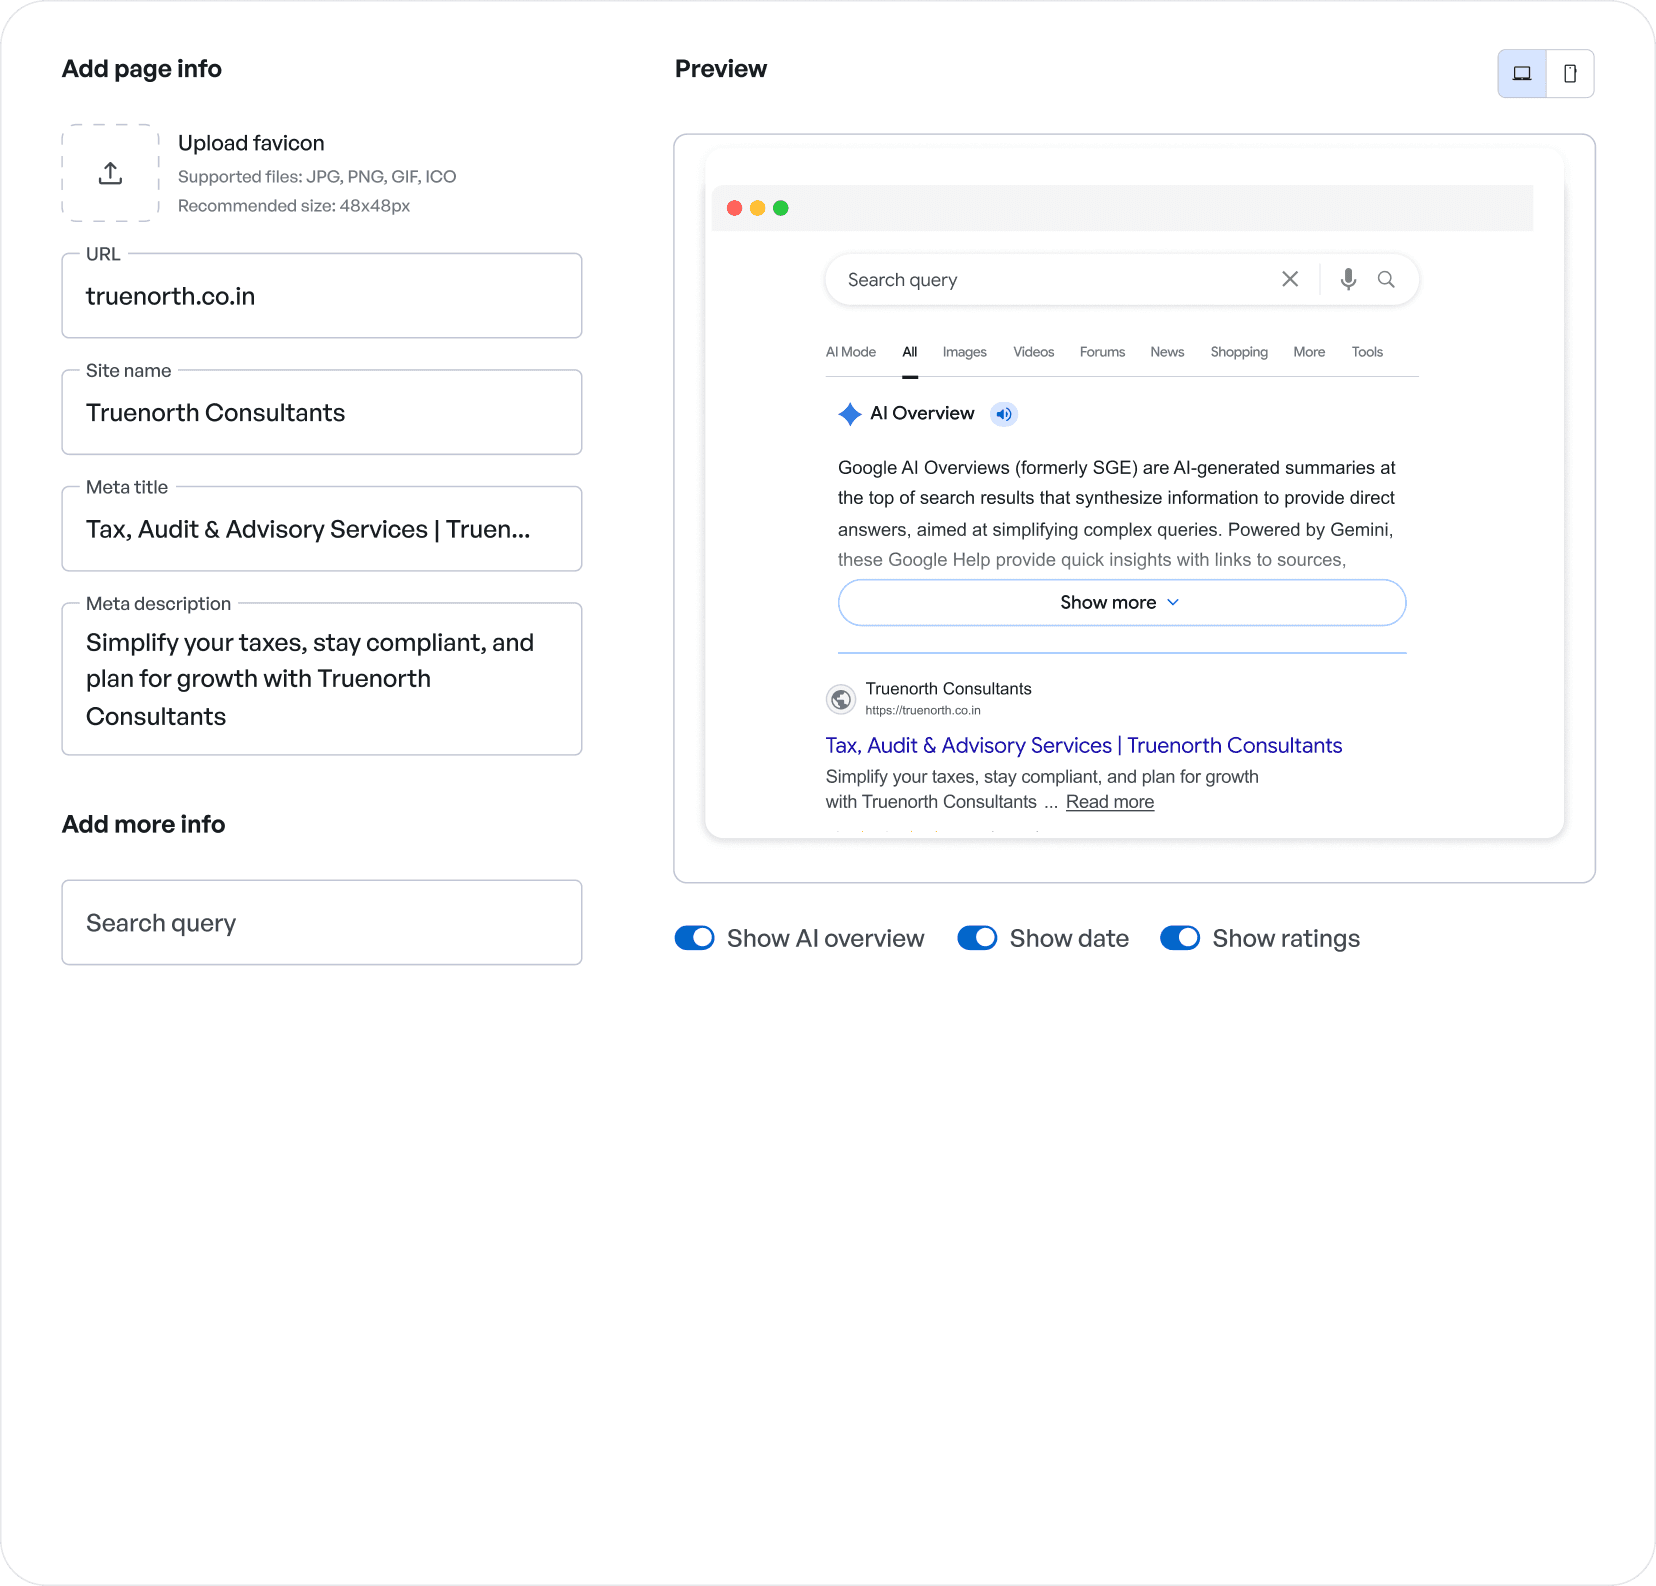Click the AI Overview sparkle icon

click(850, 414)
